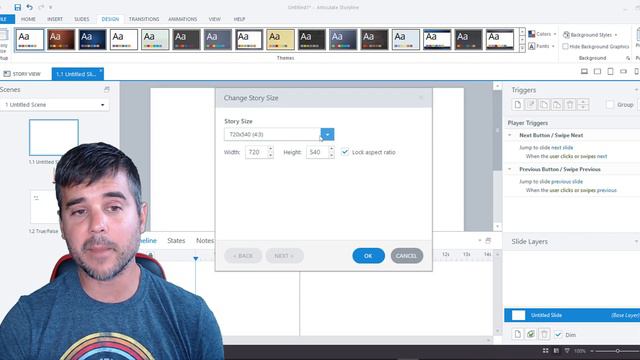Screen dimensions: 640x360
Task: Click the Width input field
Action: (256, 152)
